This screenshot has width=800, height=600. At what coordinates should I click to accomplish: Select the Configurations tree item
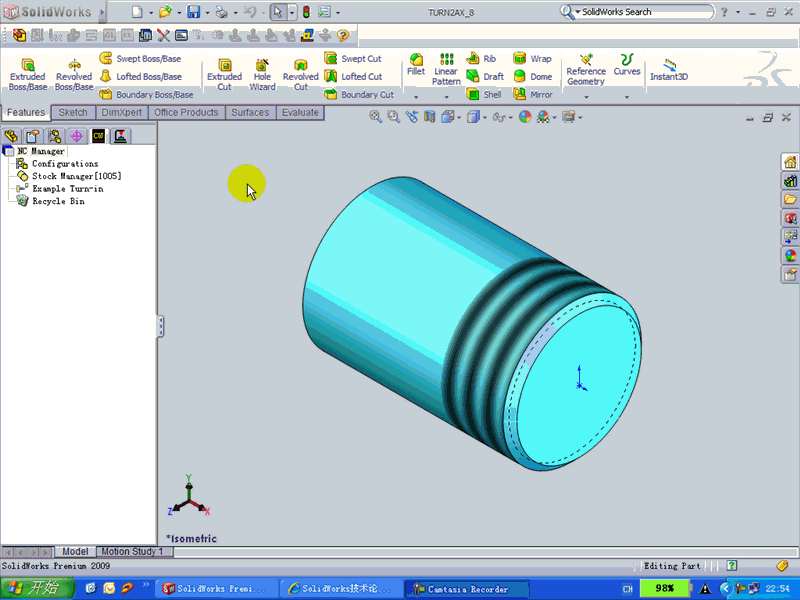65,164
